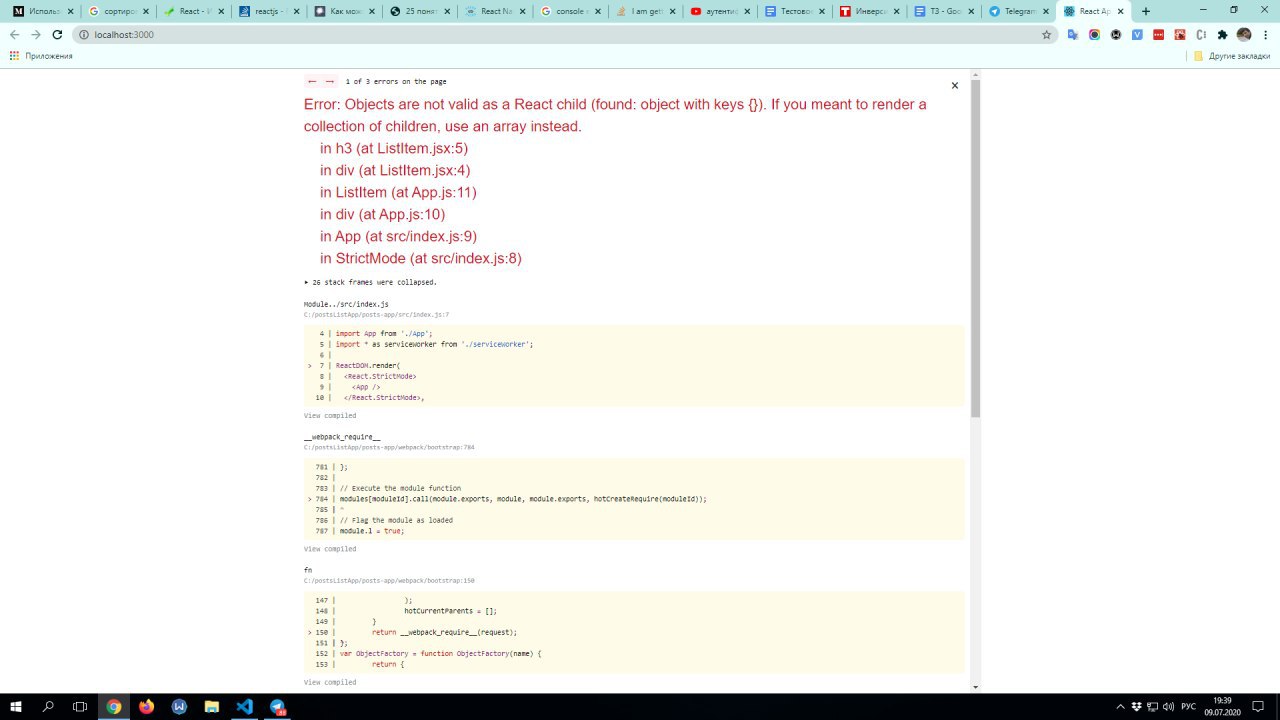Viewport: 1280px width, 720px height.
Task: Click the '__webpack_require__' frame title
Action: (342, 437)
